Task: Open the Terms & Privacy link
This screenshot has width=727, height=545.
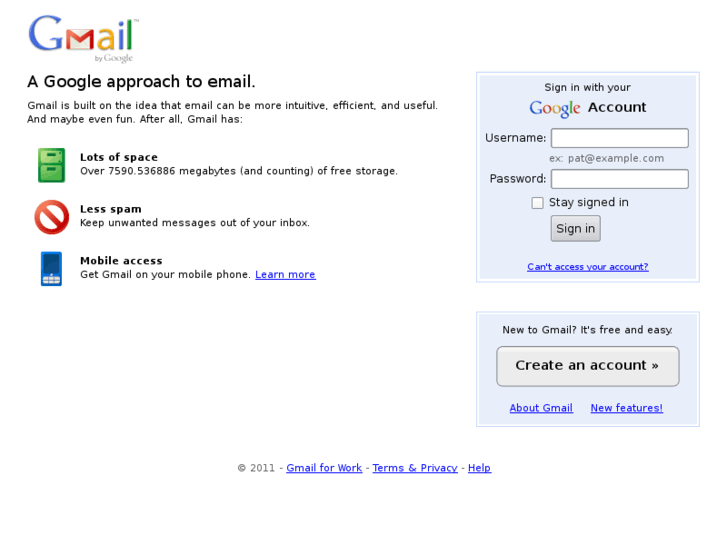Action: click(415, 468)
